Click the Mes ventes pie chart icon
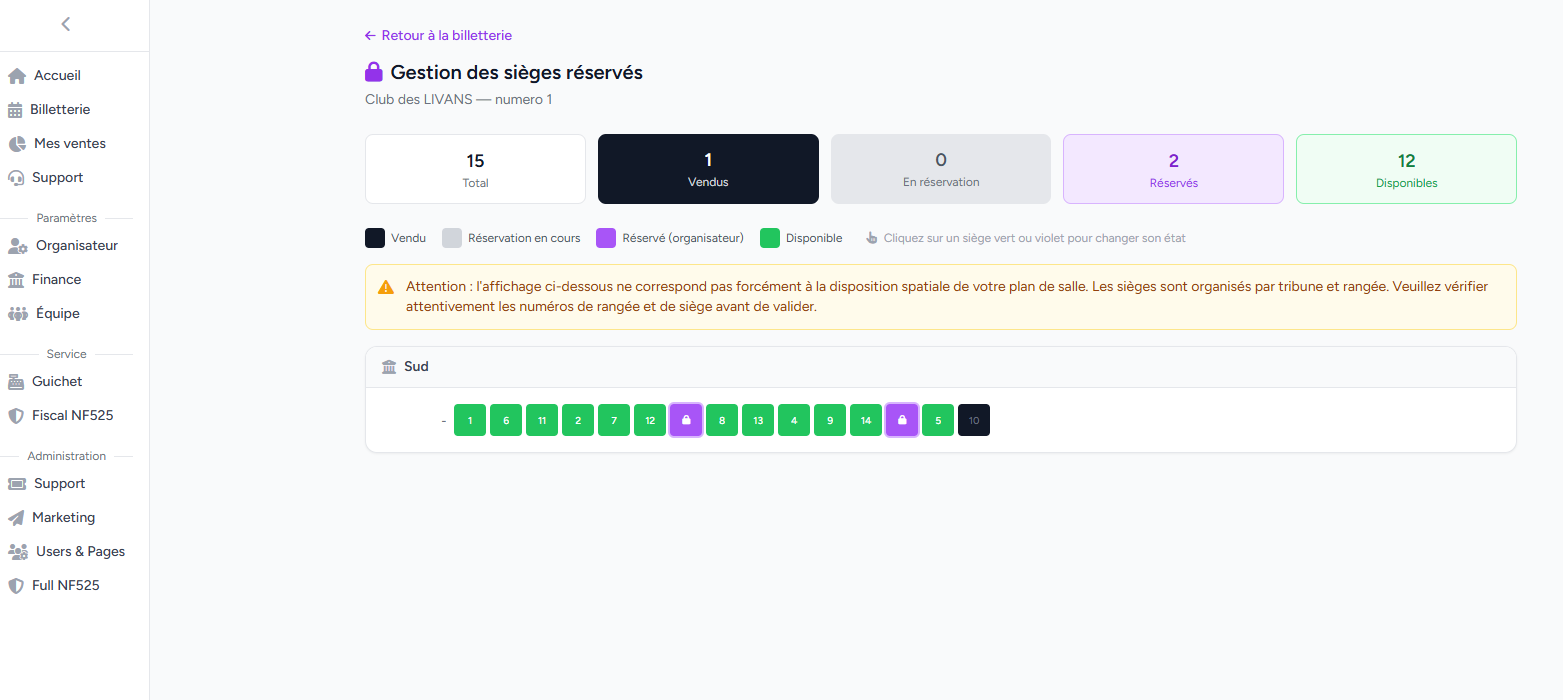This screenshot has height=700, width=1563. pyautogui.click(x=16, y=143)
